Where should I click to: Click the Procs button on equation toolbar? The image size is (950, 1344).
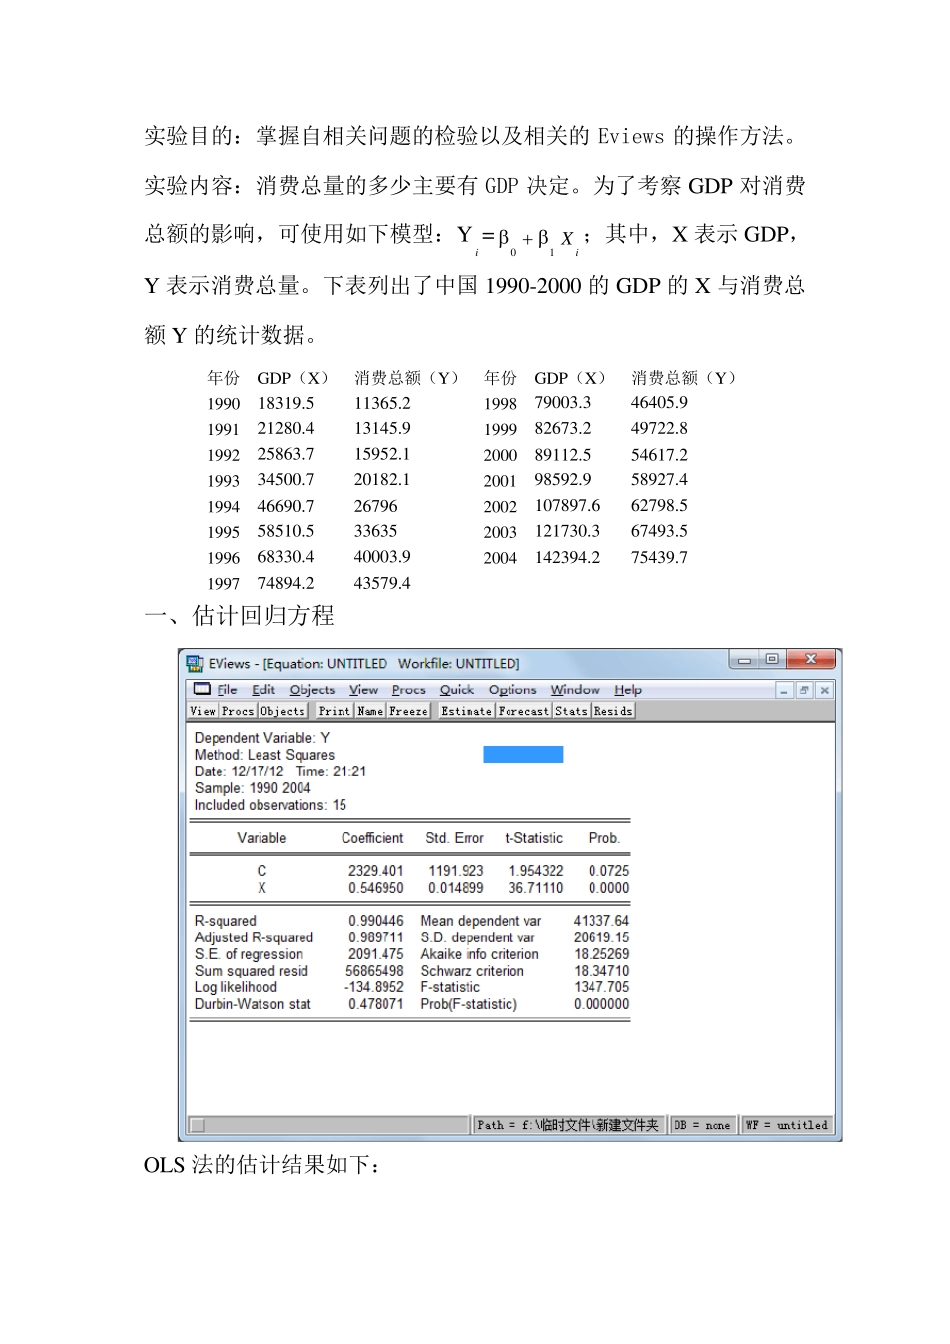pos(238,711)
